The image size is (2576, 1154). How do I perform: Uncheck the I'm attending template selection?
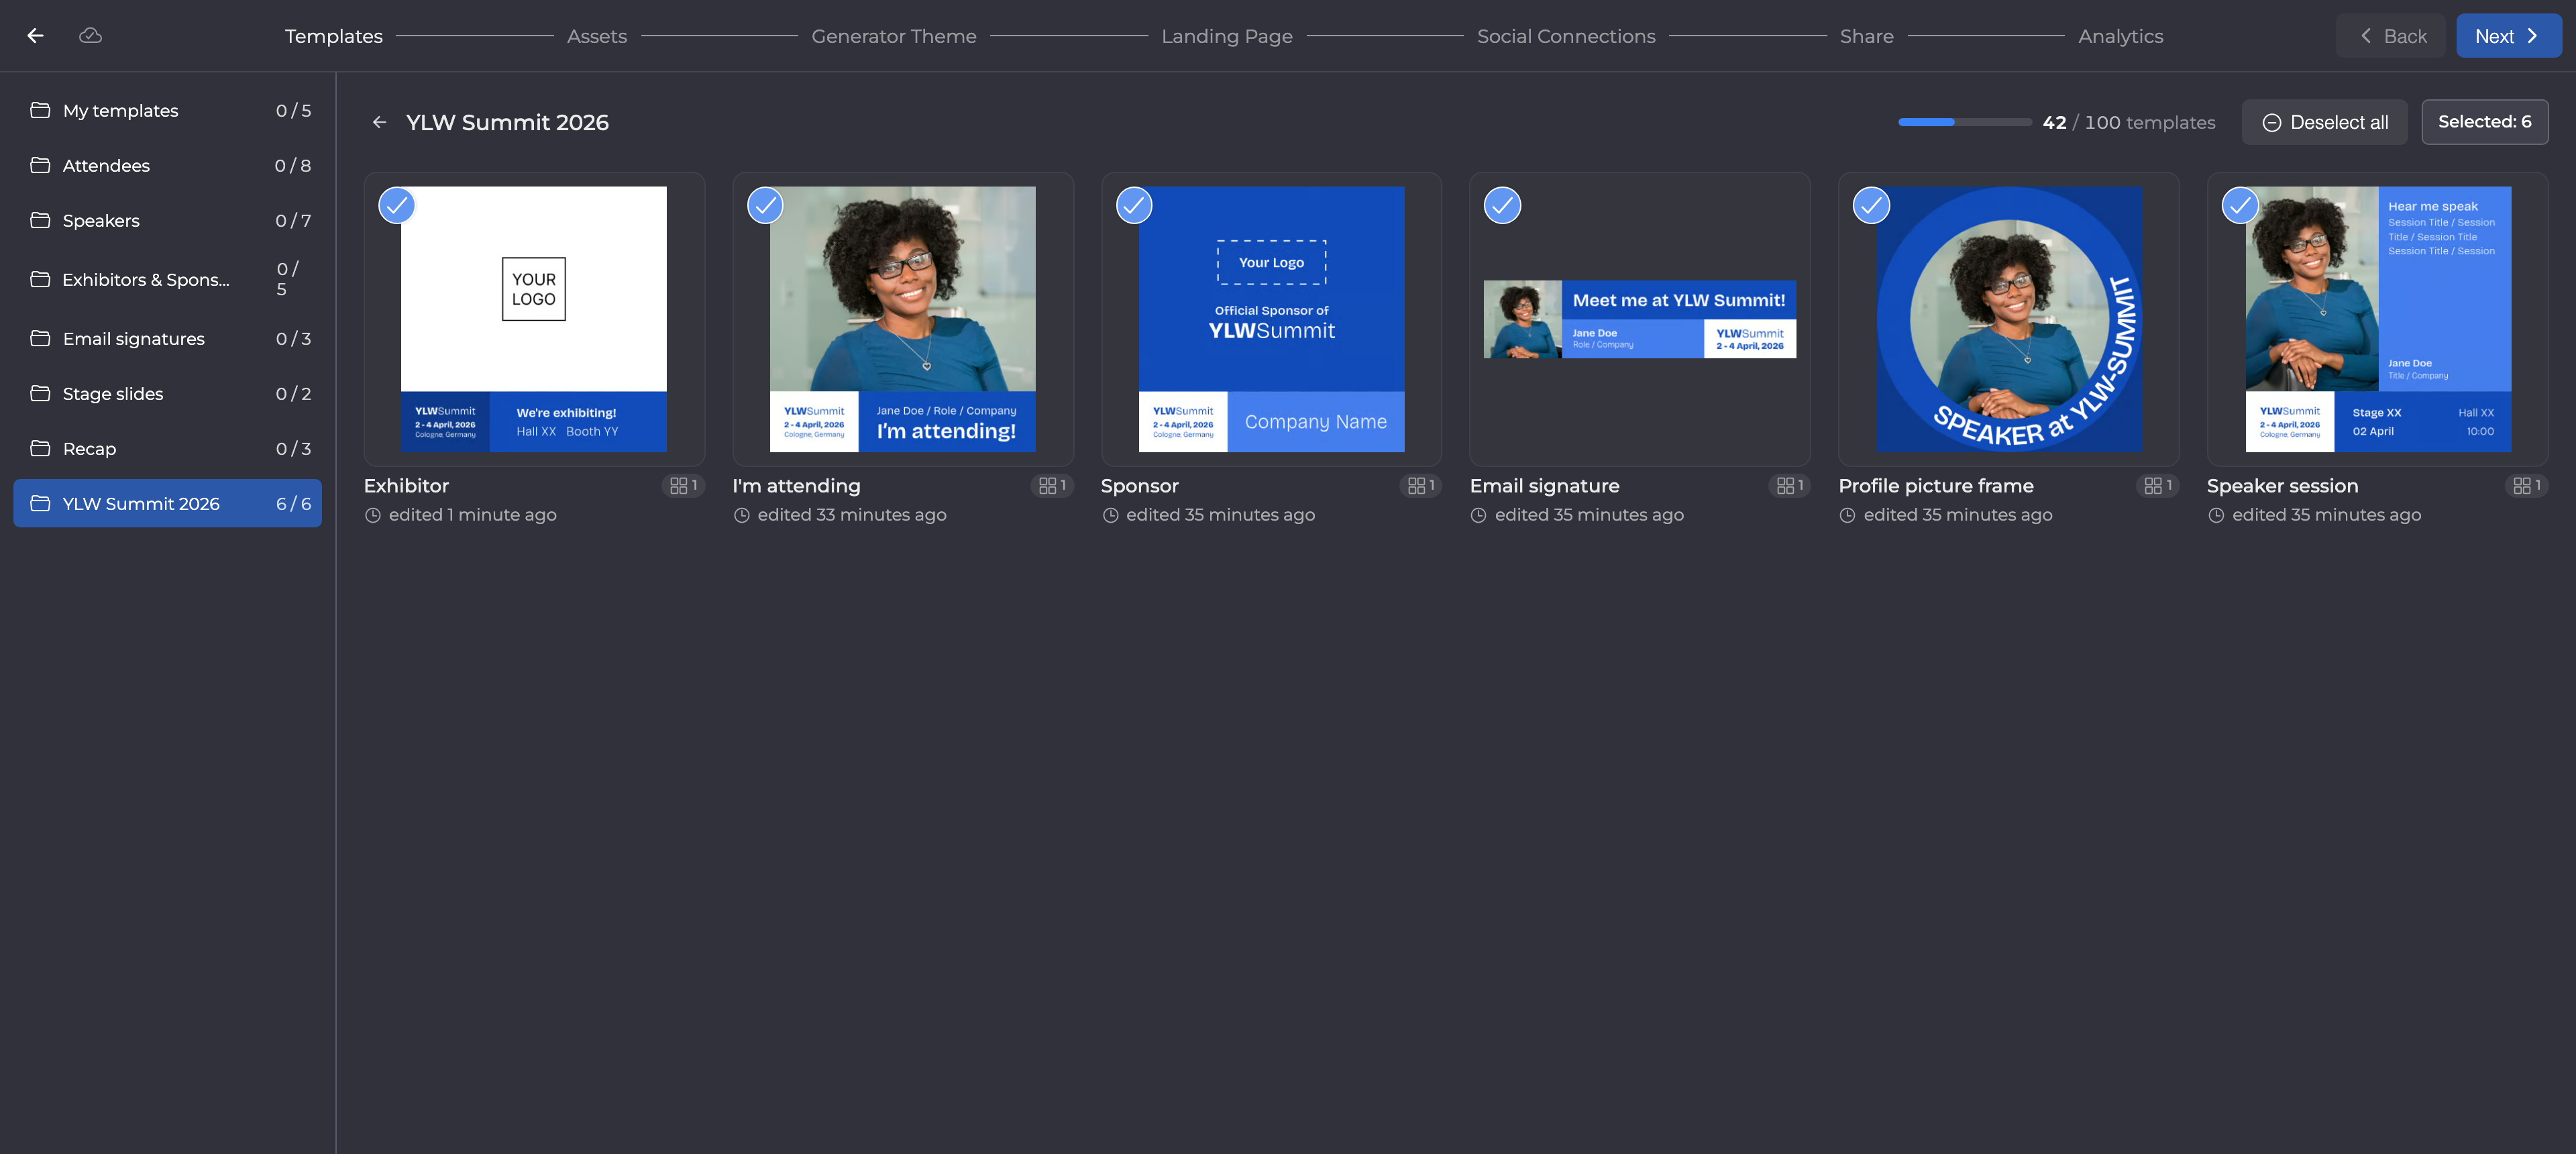(766, 205)
